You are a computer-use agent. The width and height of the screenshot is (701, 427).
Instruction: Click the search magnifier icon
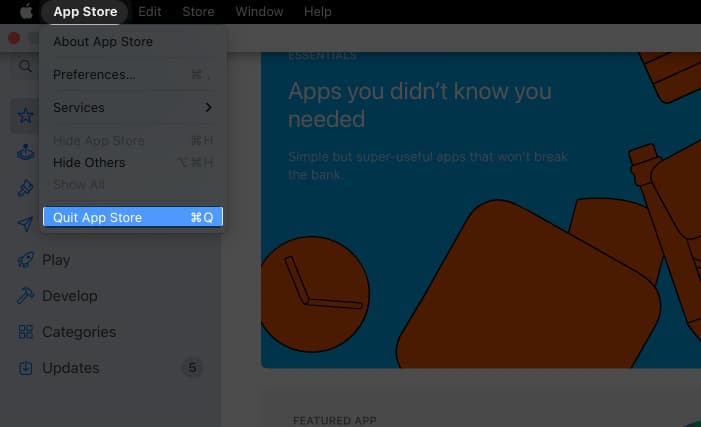[x=25, y=66]
